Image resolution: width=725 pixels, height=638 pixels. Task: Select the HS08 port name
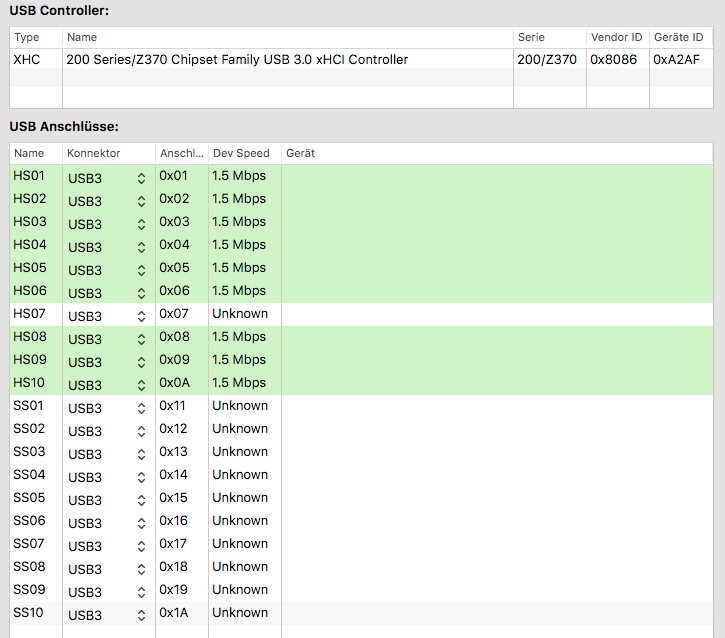[x=30, y=337]
